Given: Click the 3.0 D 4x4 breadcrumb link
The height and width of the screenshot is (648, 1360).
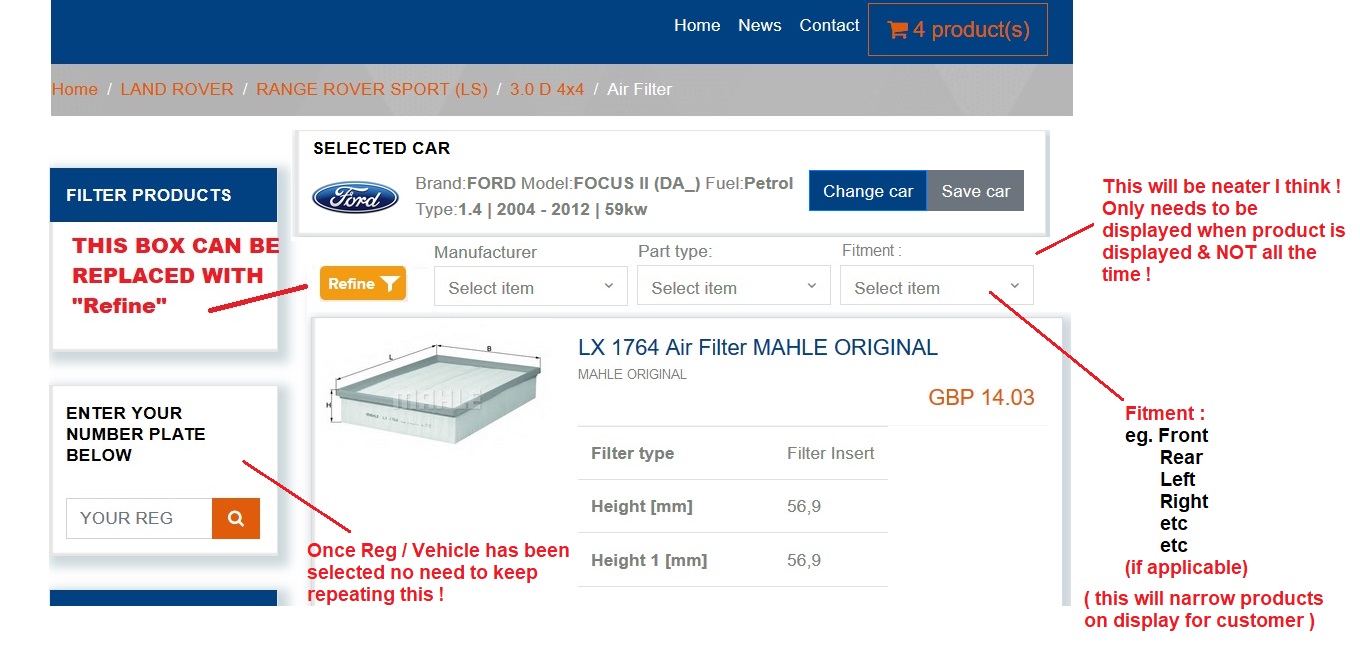Looking at the screenshot, I should coord(547,89).
